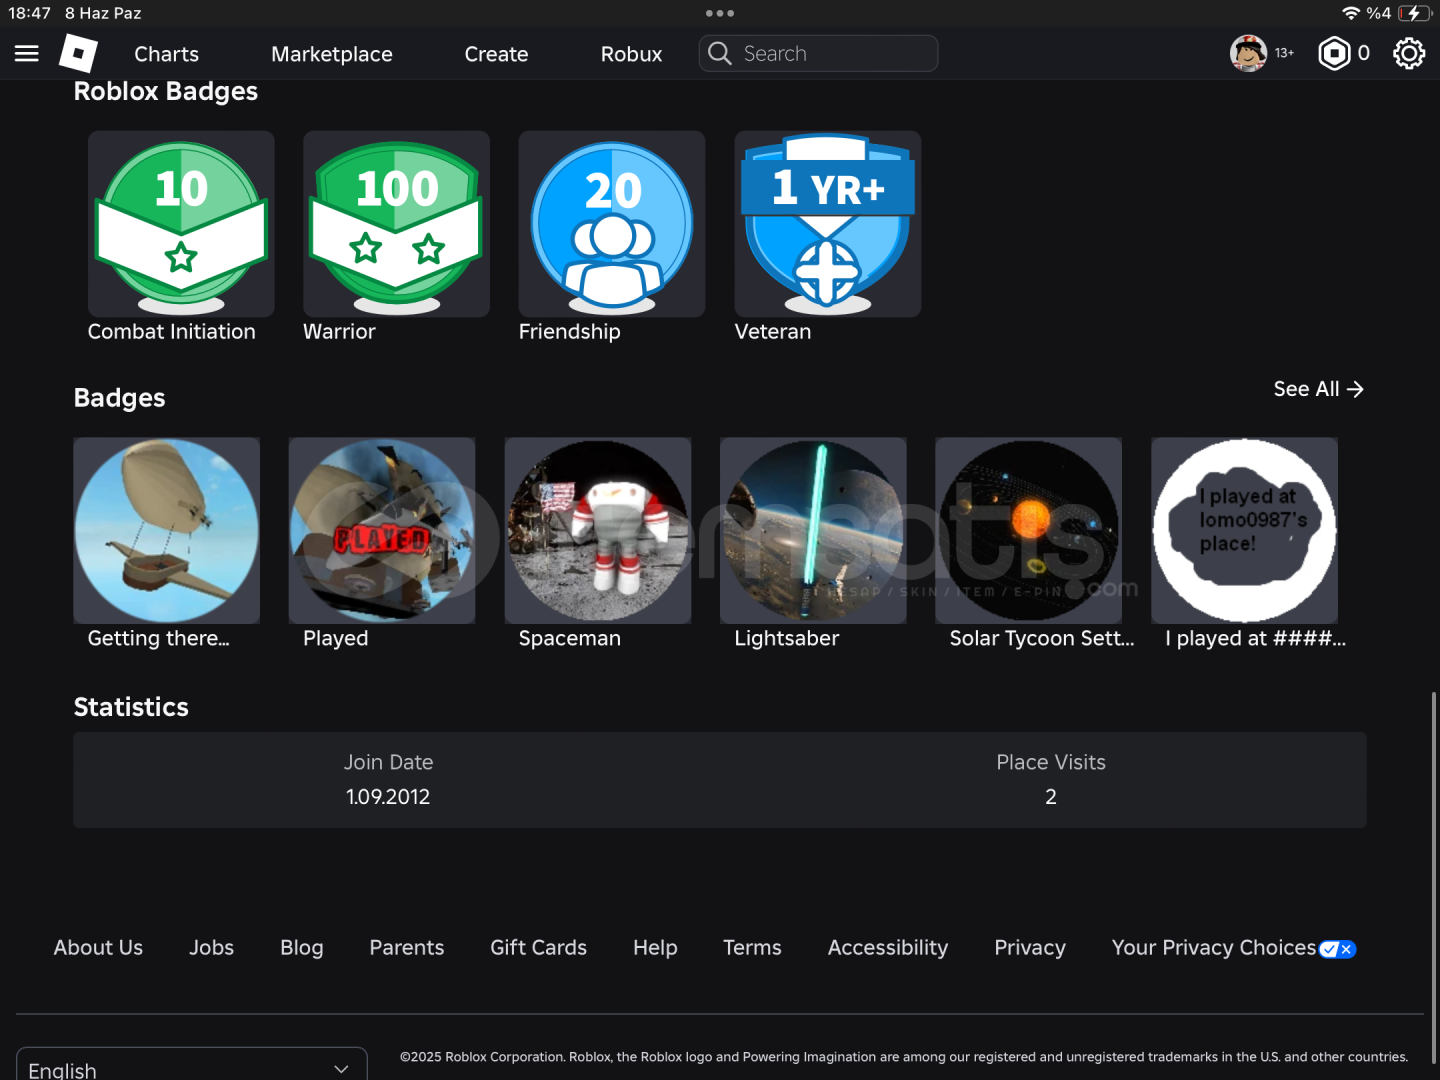Viewport: 1440px width, 1080px height.
Task: Click the search magnifier icon
Action: (720, 53)
